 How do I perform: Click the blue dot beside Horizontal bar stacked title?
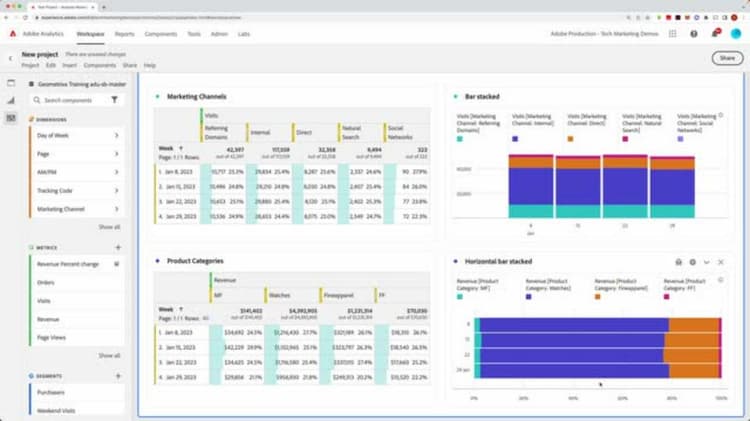[456, 261]
